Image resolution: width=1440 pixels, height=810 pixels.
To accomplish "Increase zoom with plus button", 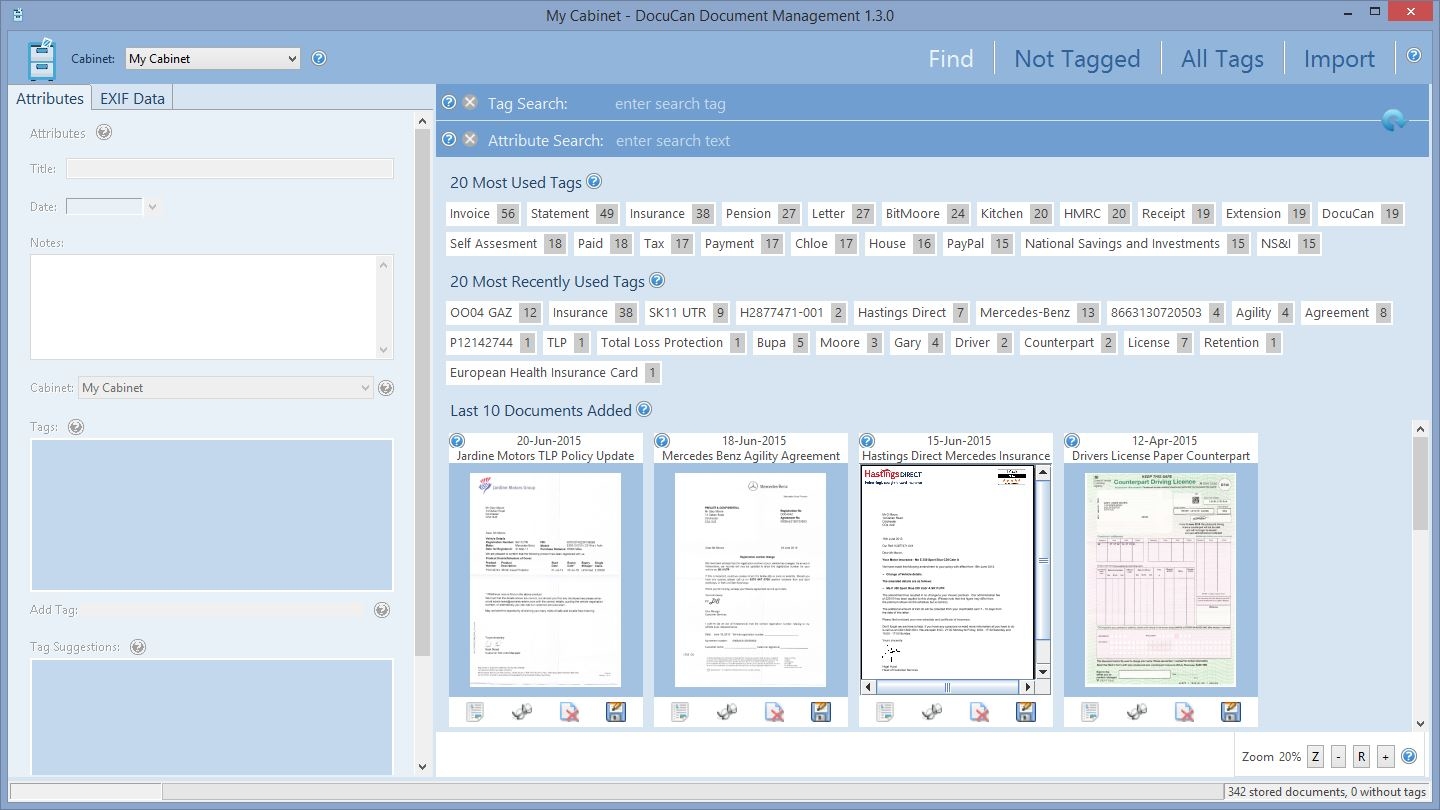I will (1385, 757).
